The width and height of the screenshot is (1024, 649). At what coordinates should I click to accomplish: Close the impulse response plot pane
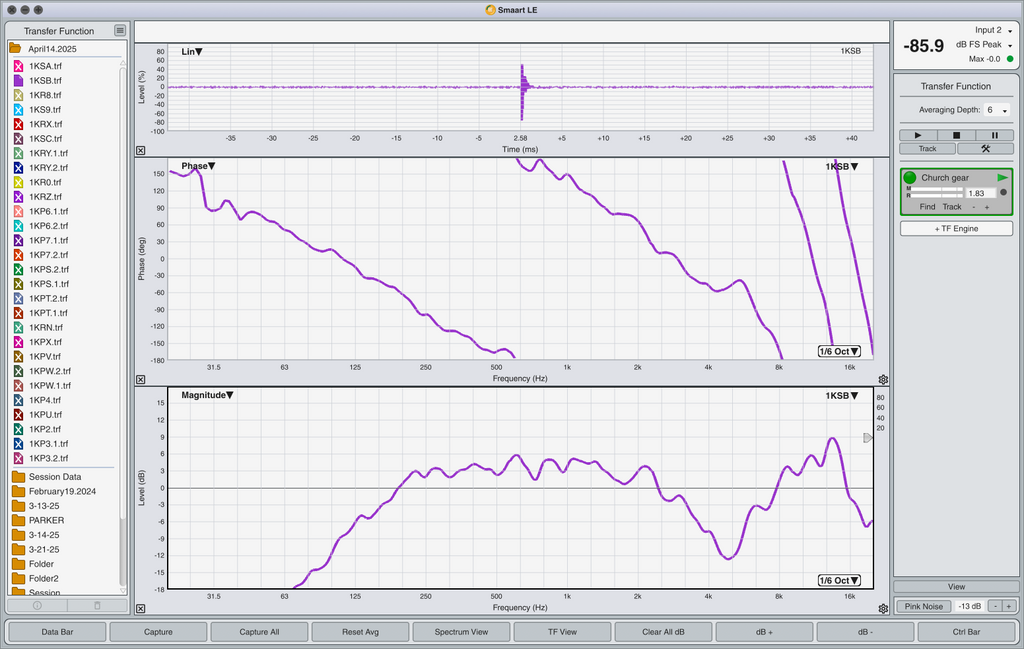[x=140, y=150]
